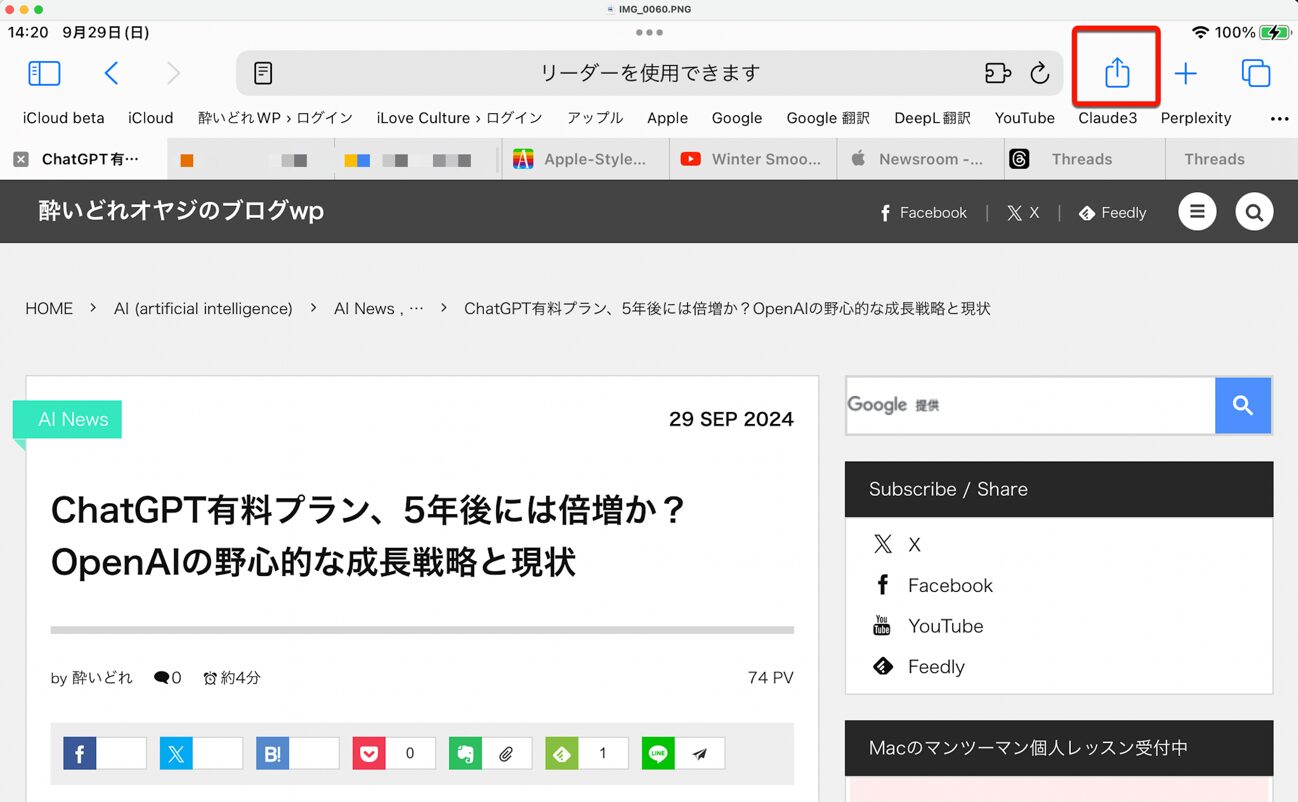Screen dimensions: 1298x802
Task: Open the Reader view page icon
Action: click(x=263, y=73)
